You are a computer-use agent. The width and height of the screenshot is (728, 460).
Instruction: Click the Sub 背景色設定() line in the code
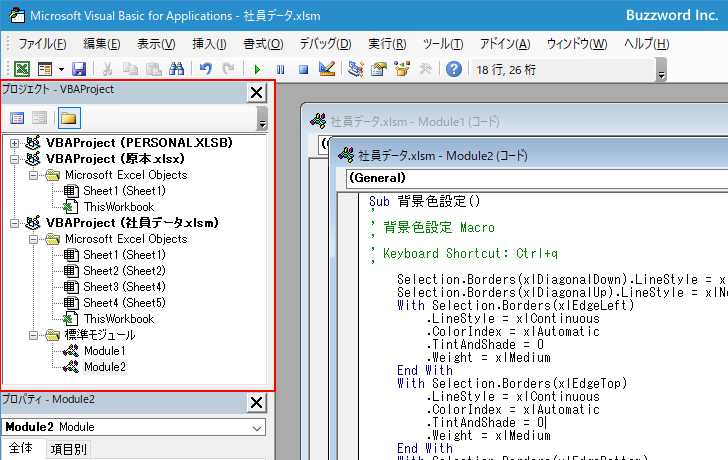pyautogui.click(x=424, y=201)
